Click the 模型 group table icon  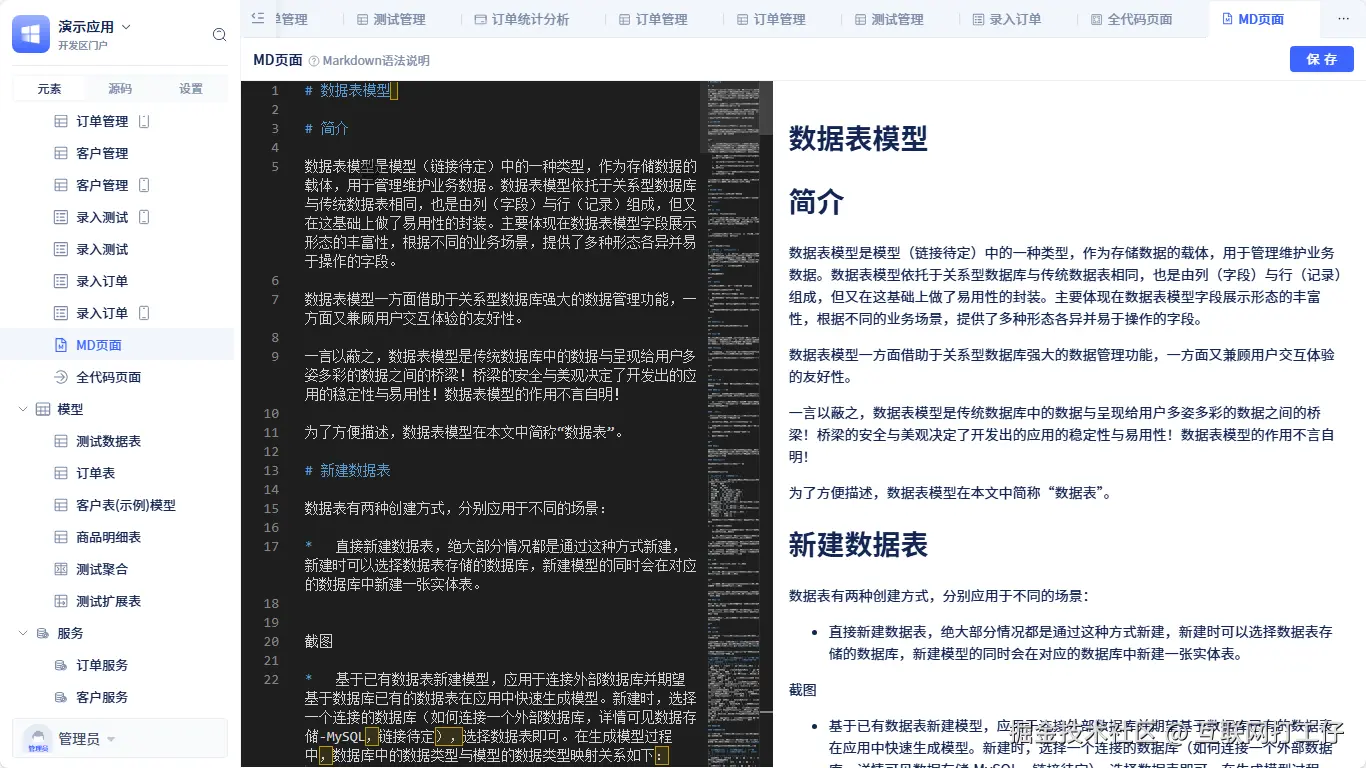(x=43, y=409)
